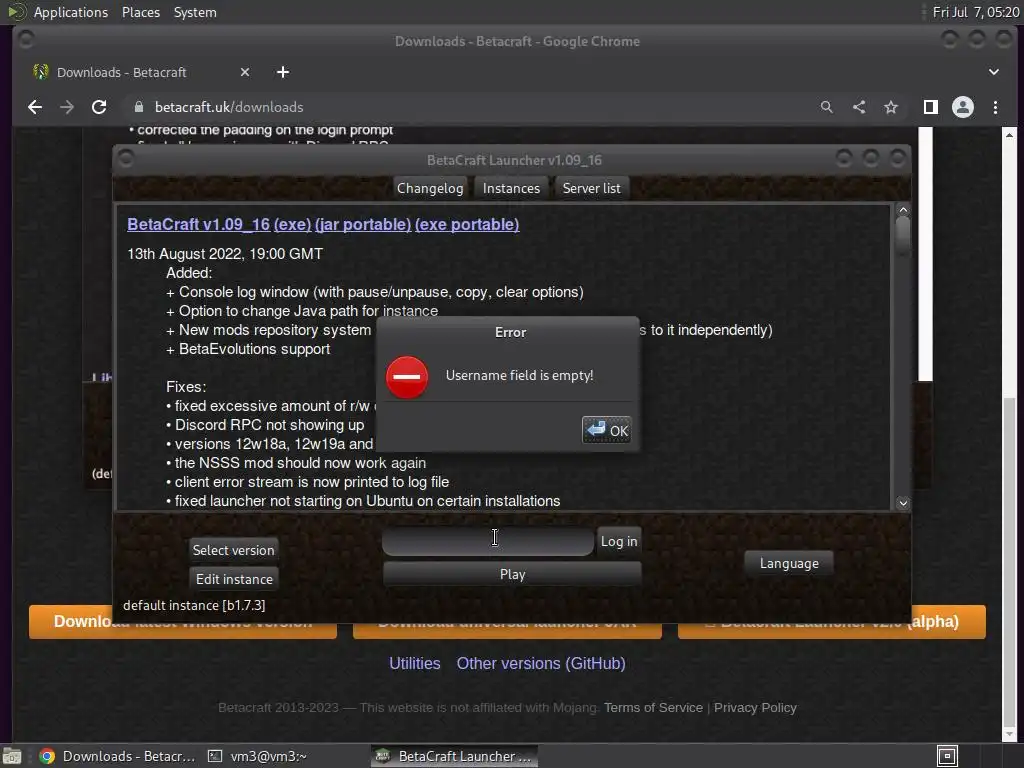
Task: Toggle Chrome side panel icon
Action: pyautogui.click(x=931, y=107)
